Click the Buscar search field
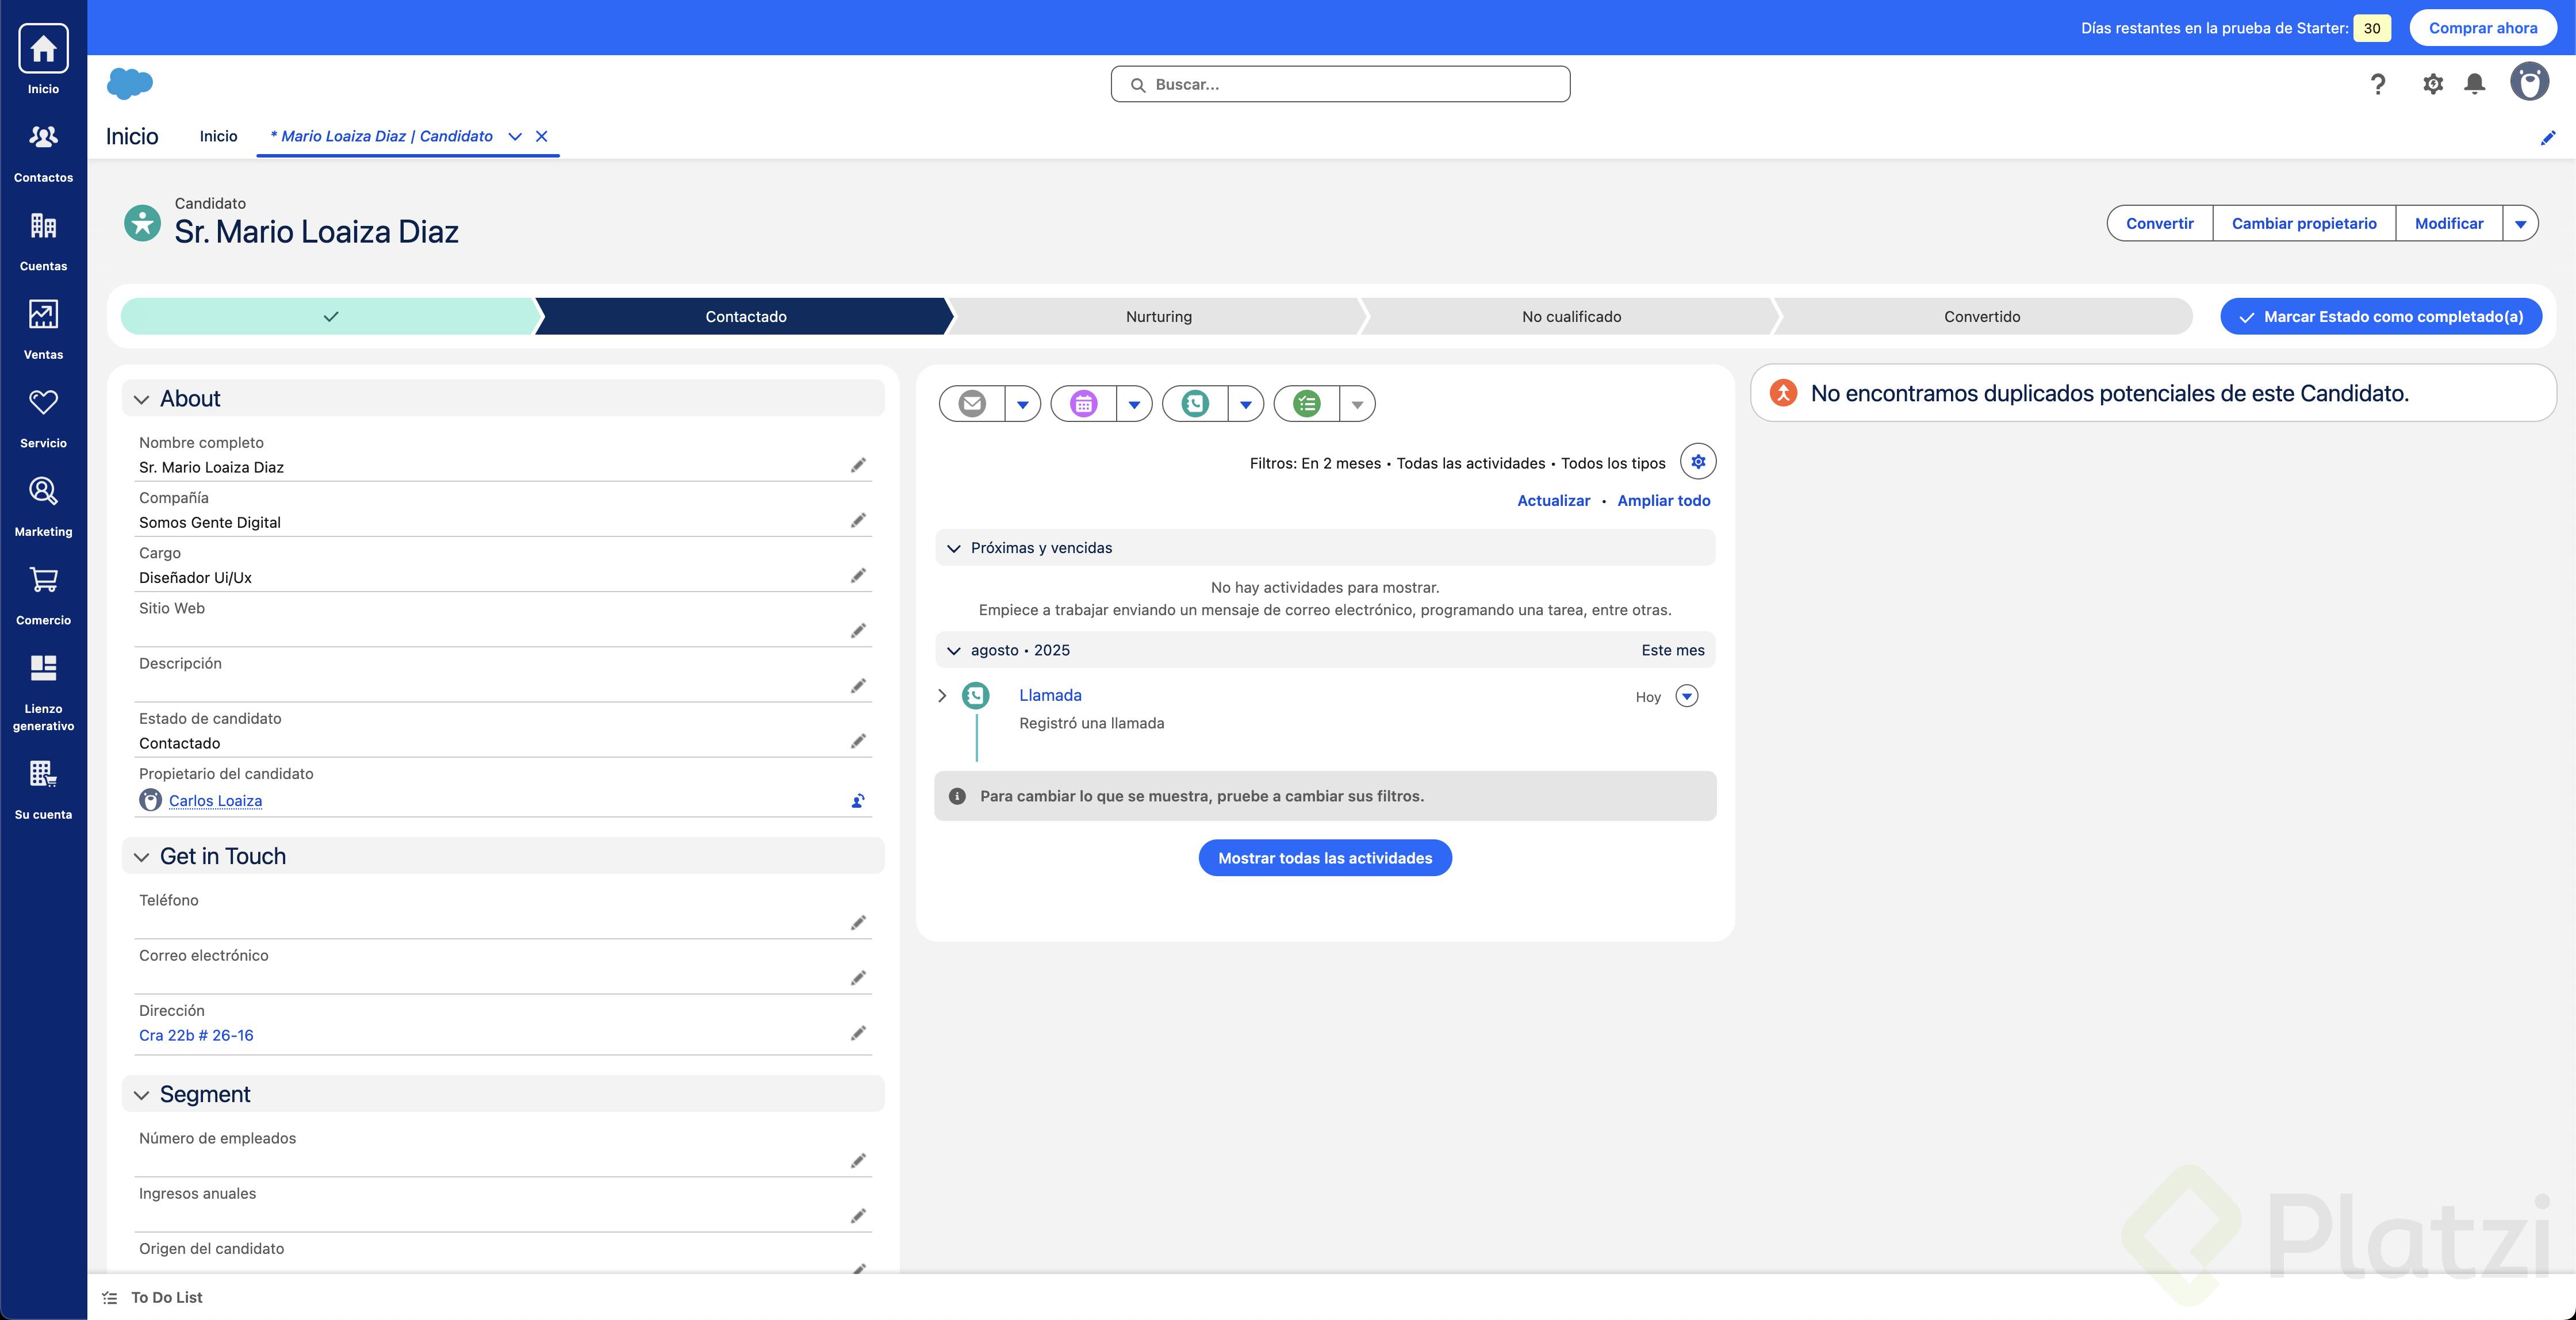Viewport: 2576px width, 1320px height. 1340,84
